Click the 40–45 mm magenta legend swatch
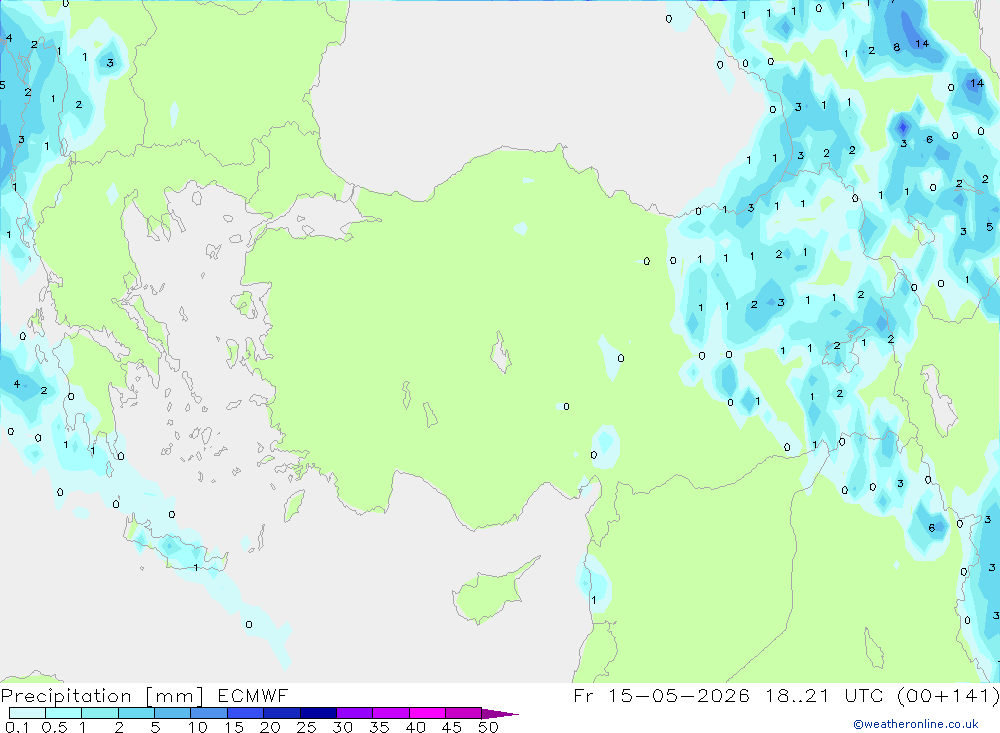Viewport: 1000px width, 733px height. point(427,713)
